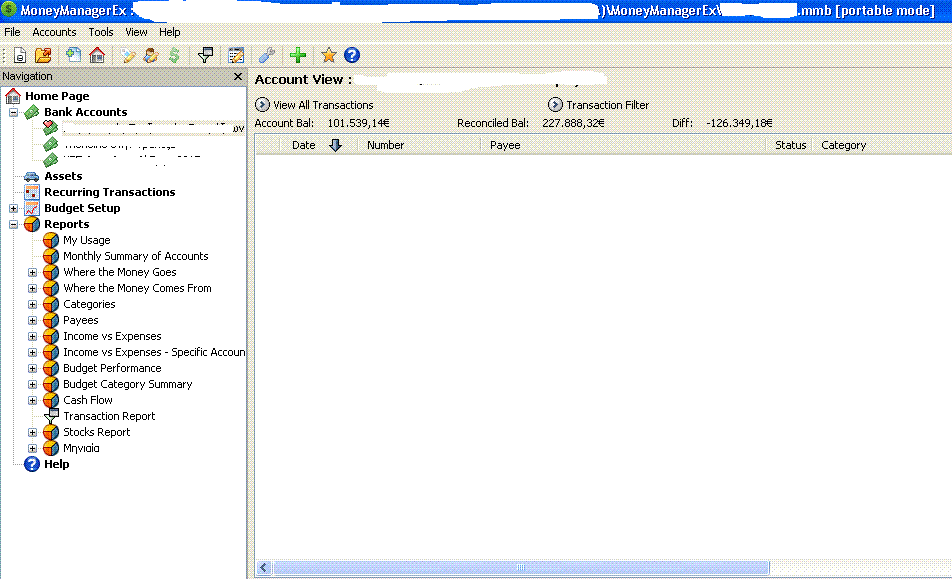This screenshot has height=579, width=952.
Task: Open the Organize Payees toolbar icon
Action: (151, 55)
